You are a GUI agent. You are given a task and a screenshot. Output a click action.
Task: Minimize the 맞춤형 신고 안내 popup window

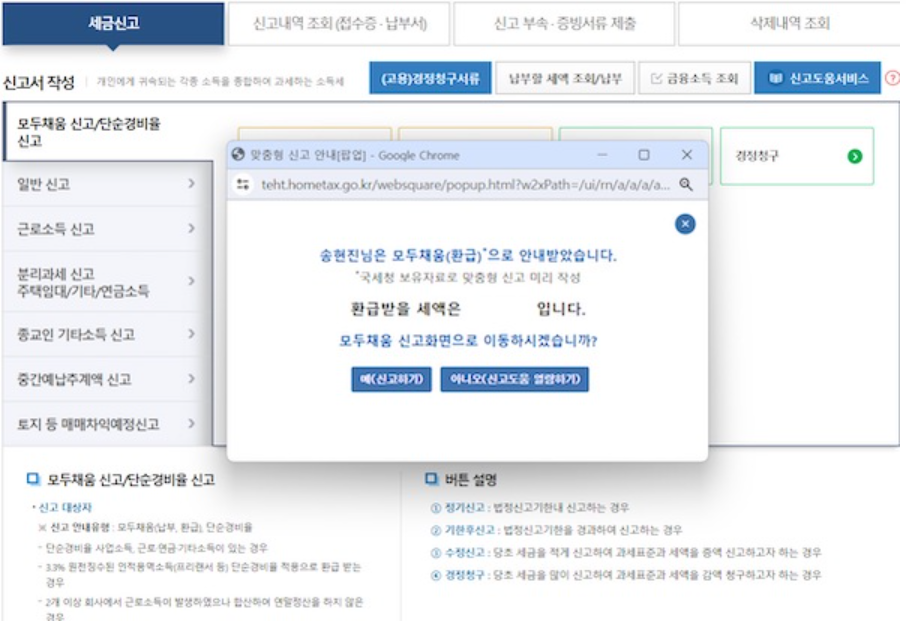click(x=602, y=155)
